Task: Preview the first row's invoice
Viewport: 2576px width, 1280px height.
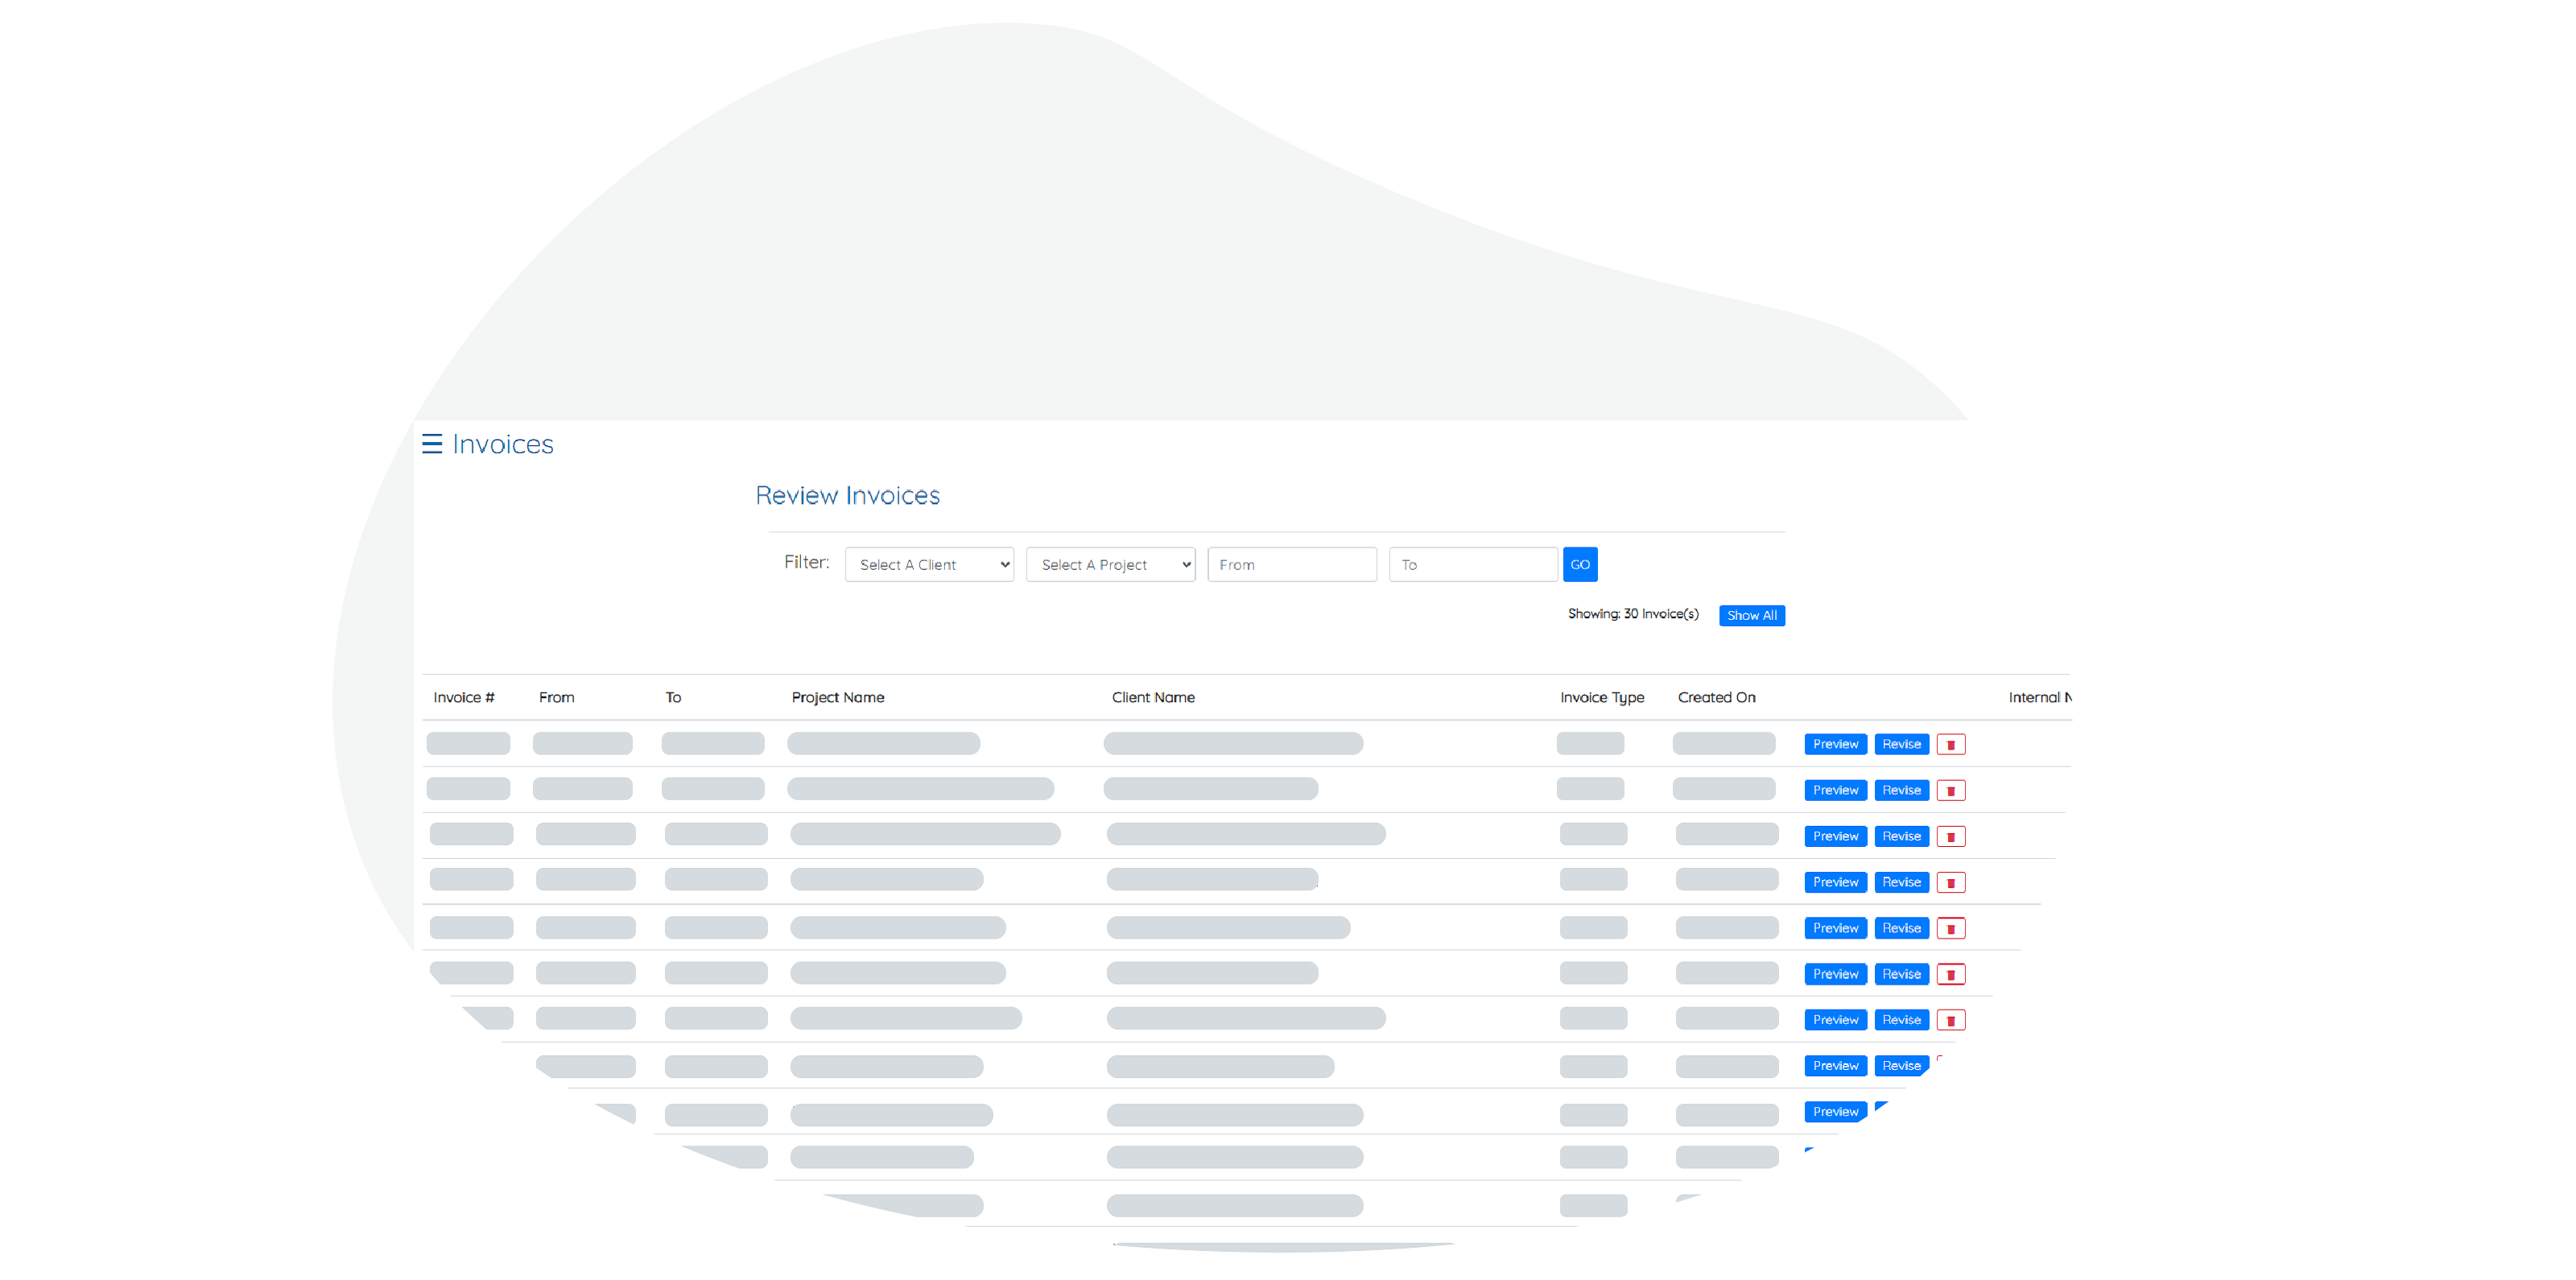Action: (x=1835, y=744)
